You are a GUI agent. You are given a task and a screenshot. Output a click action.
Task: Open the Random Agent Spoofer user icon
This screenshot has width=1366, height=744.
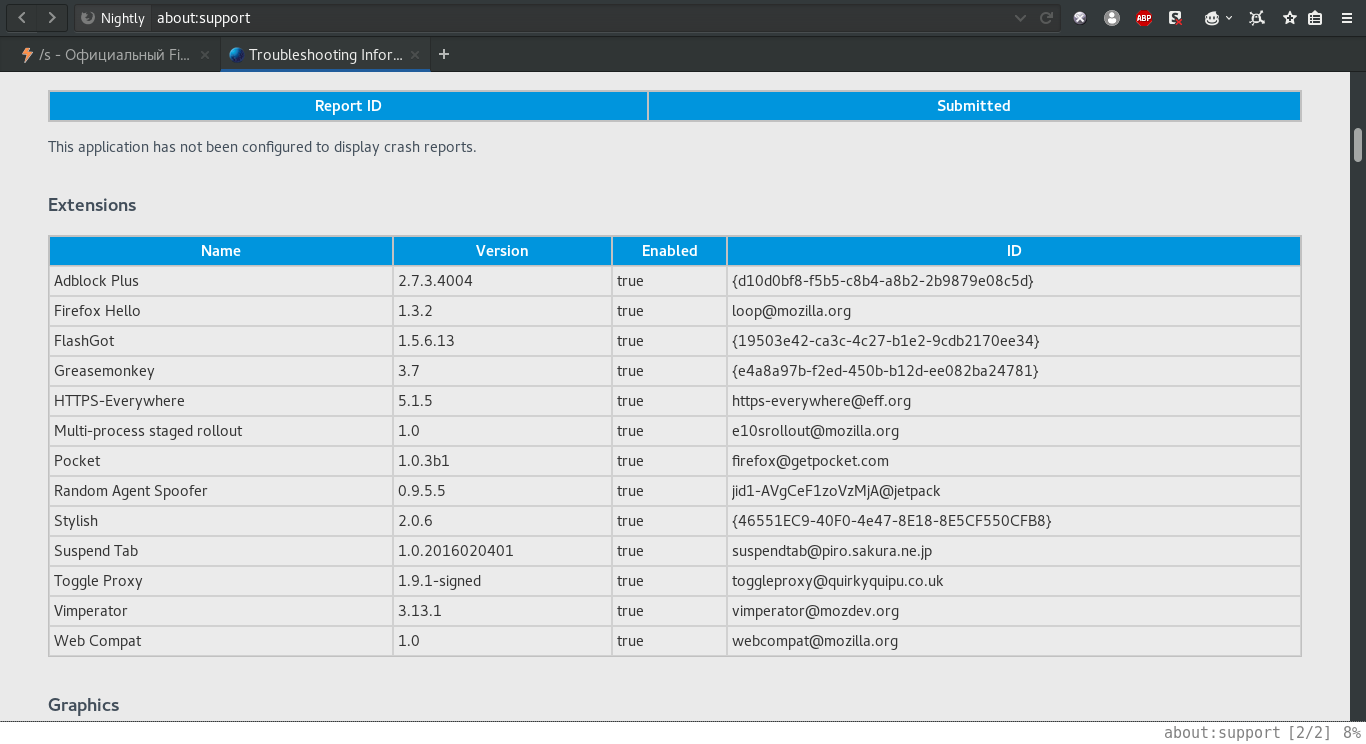[1112, 18]
